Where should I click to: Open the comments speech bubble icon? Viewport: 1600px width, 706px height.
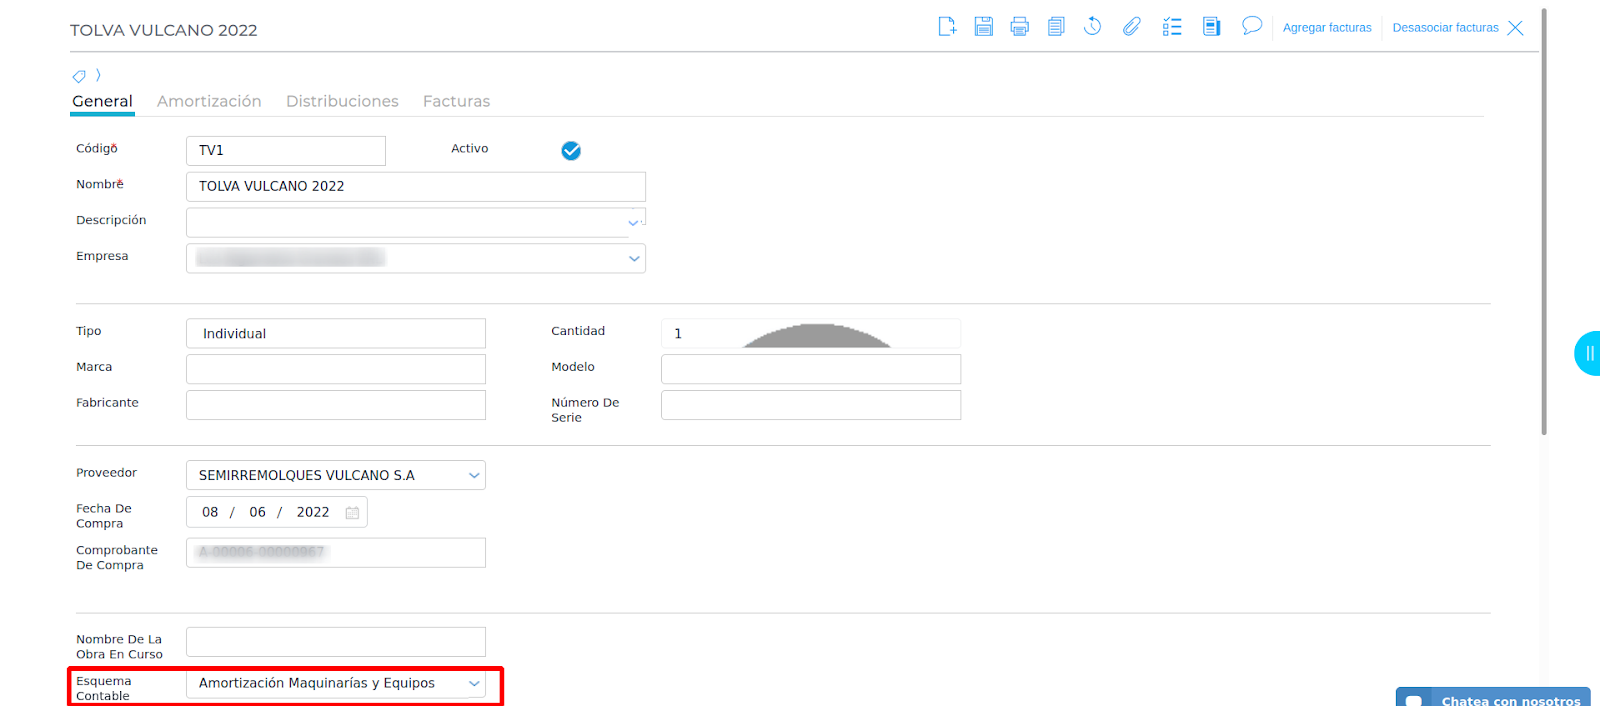click(1251, 26)
